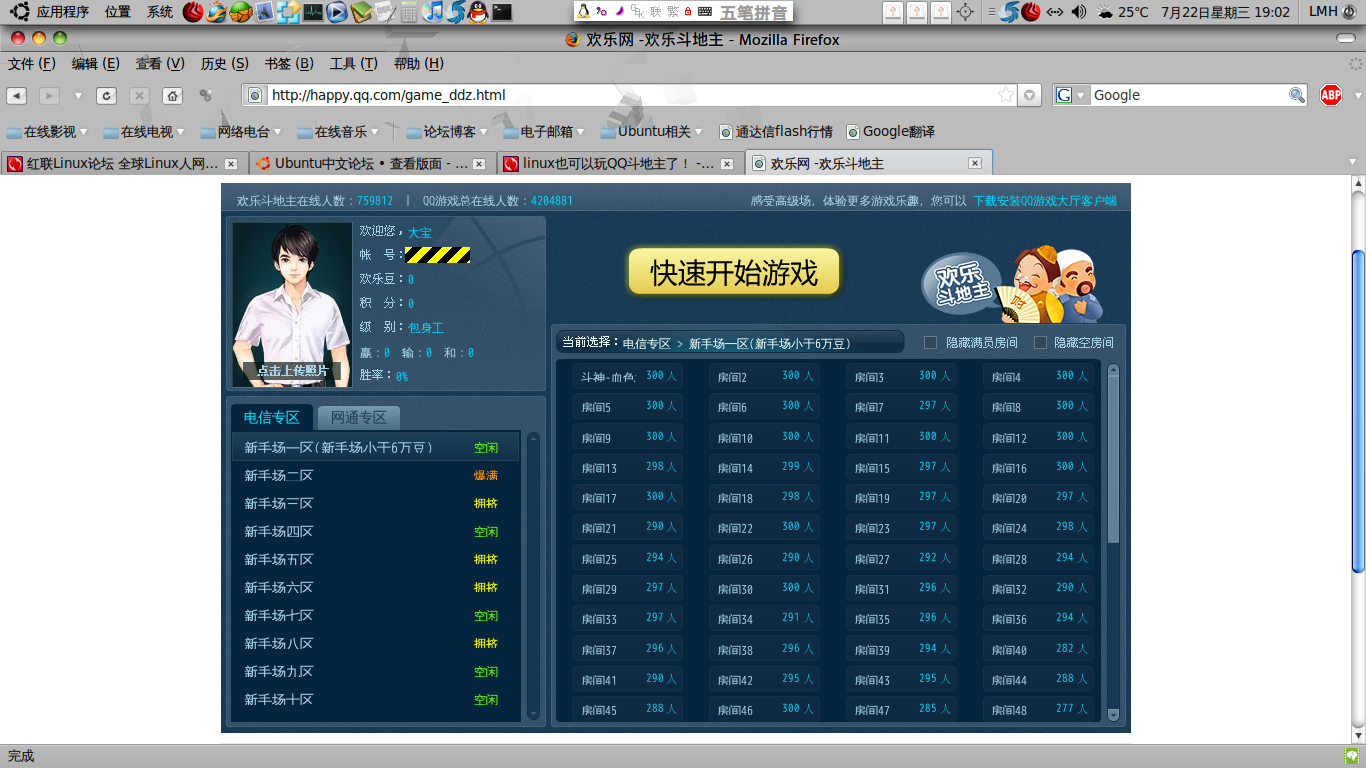Click the Reload page button
This screenshot has width=1366, height=768.
pyautogui.click(x=106, y=96)
